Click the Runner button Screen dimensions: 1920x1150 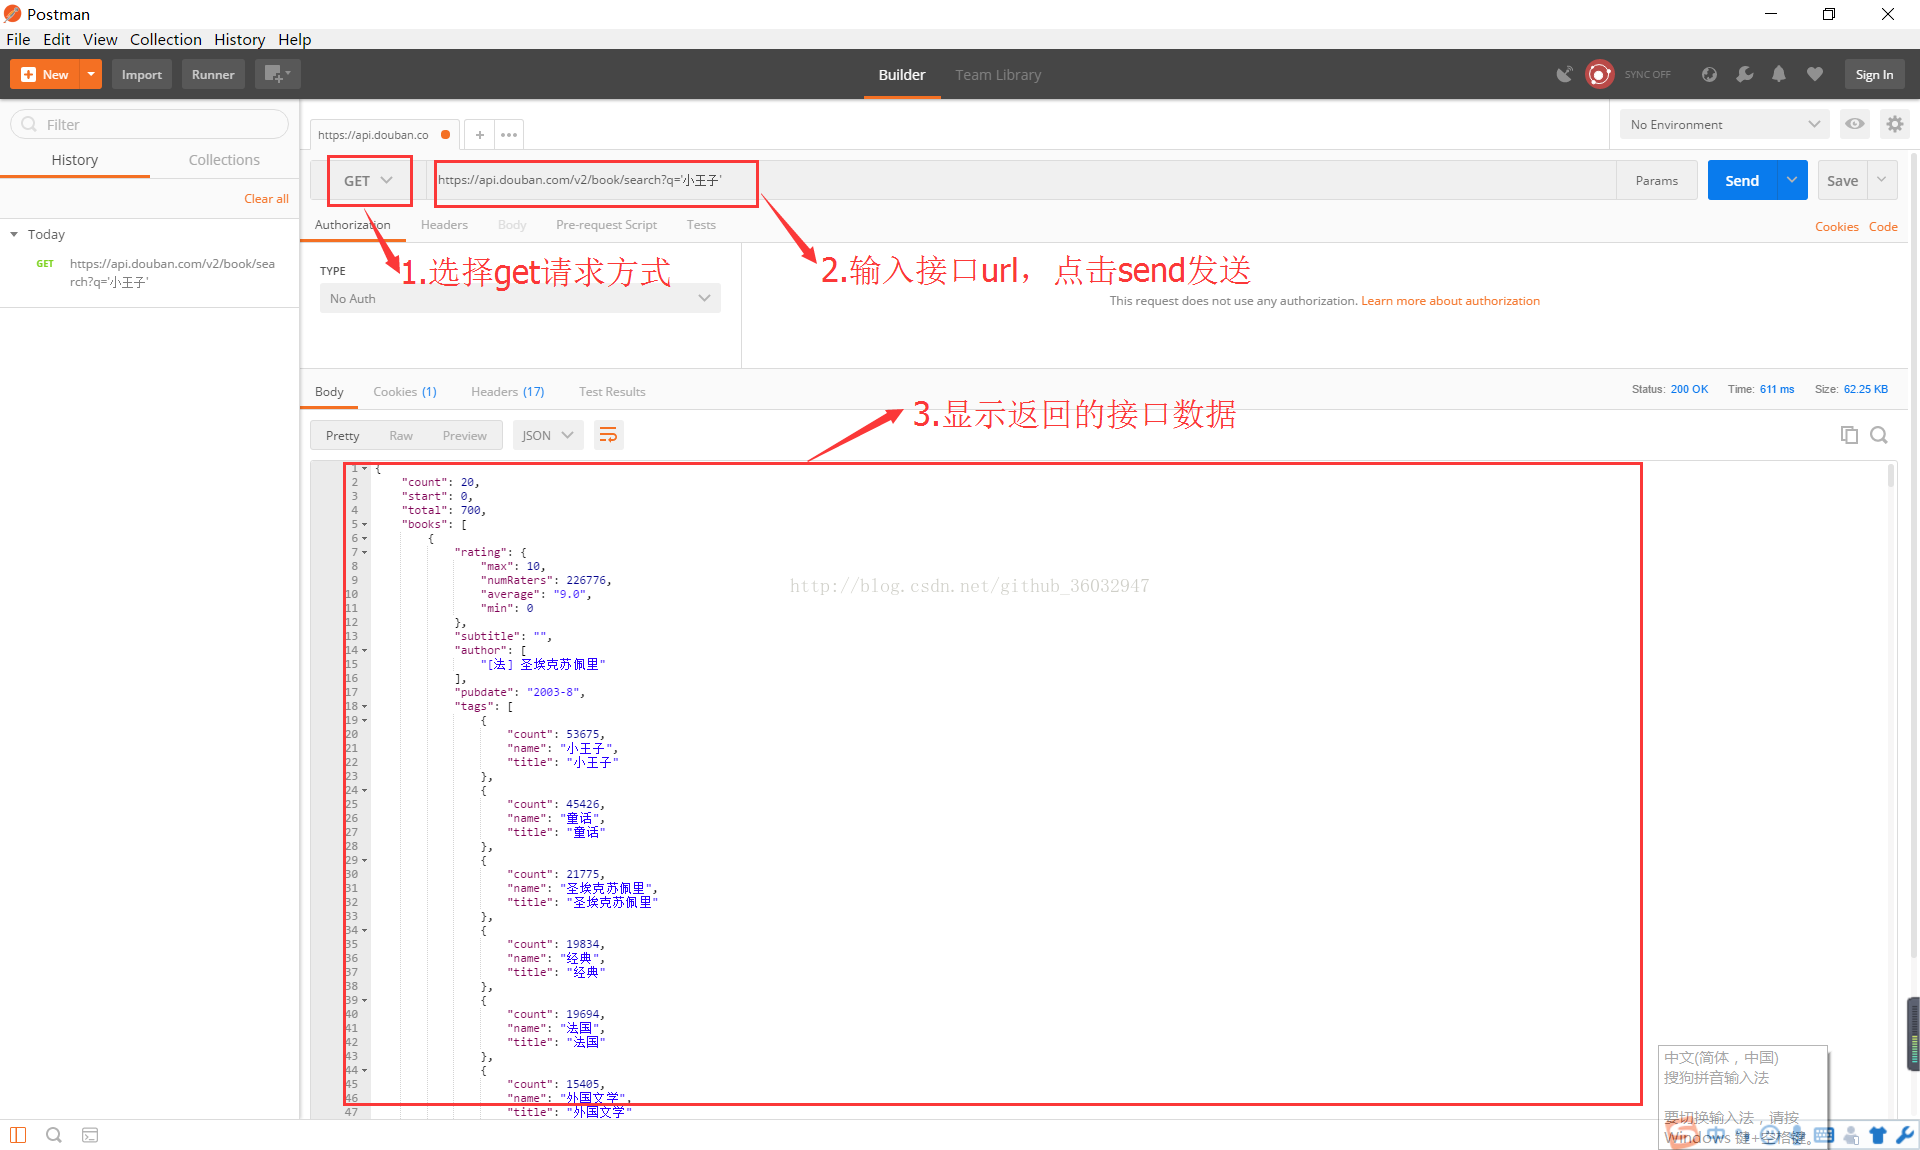tap(213, 75)
